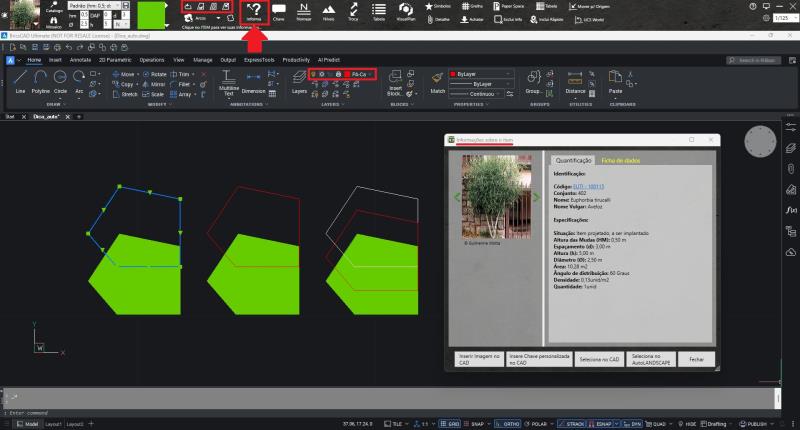Click the green color swatch in top toolbar
This screenshot has width=800, height=430.
[x=152, y=17]
